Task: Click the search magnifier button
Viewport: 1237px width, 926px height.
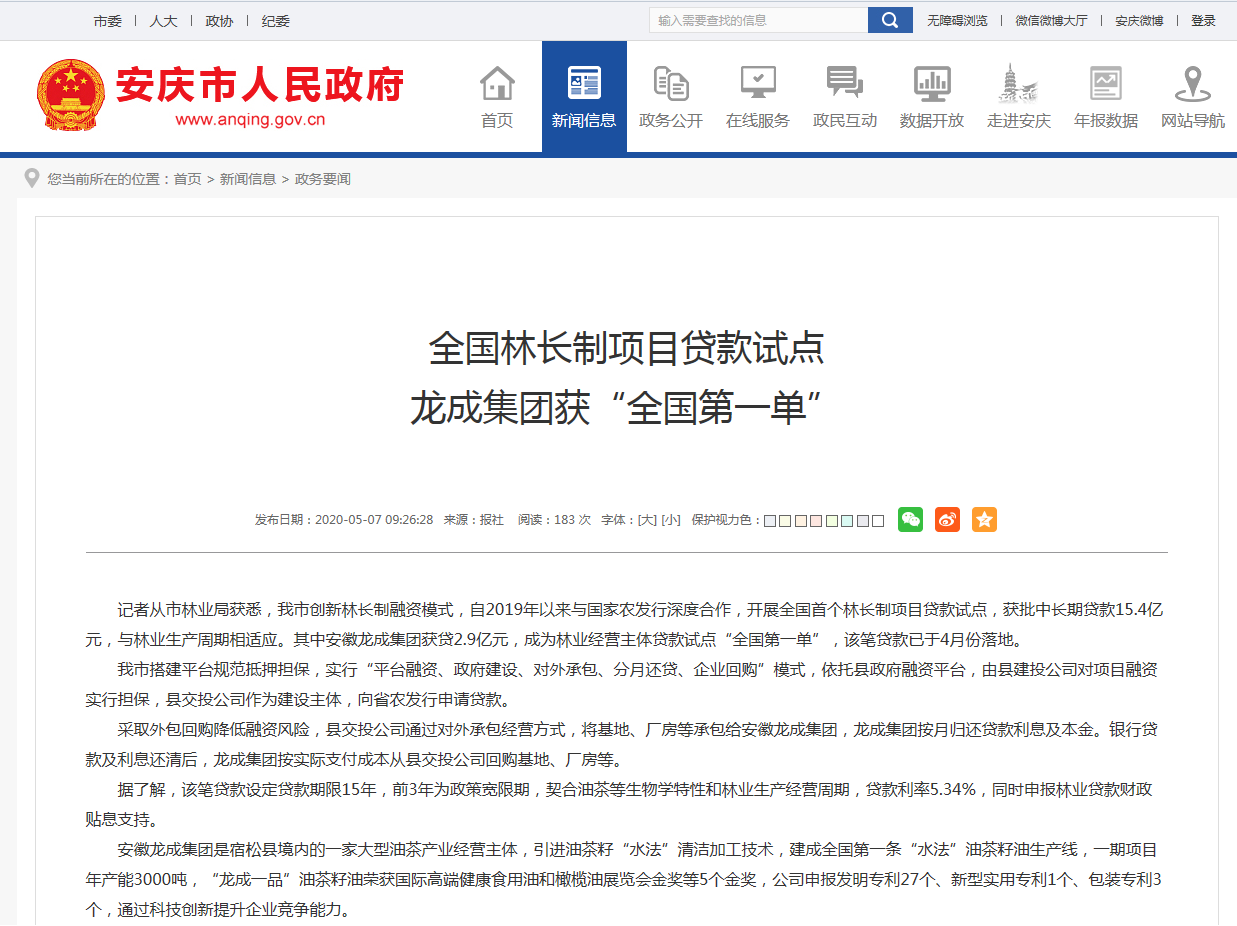Action: (x=889, y=20)
